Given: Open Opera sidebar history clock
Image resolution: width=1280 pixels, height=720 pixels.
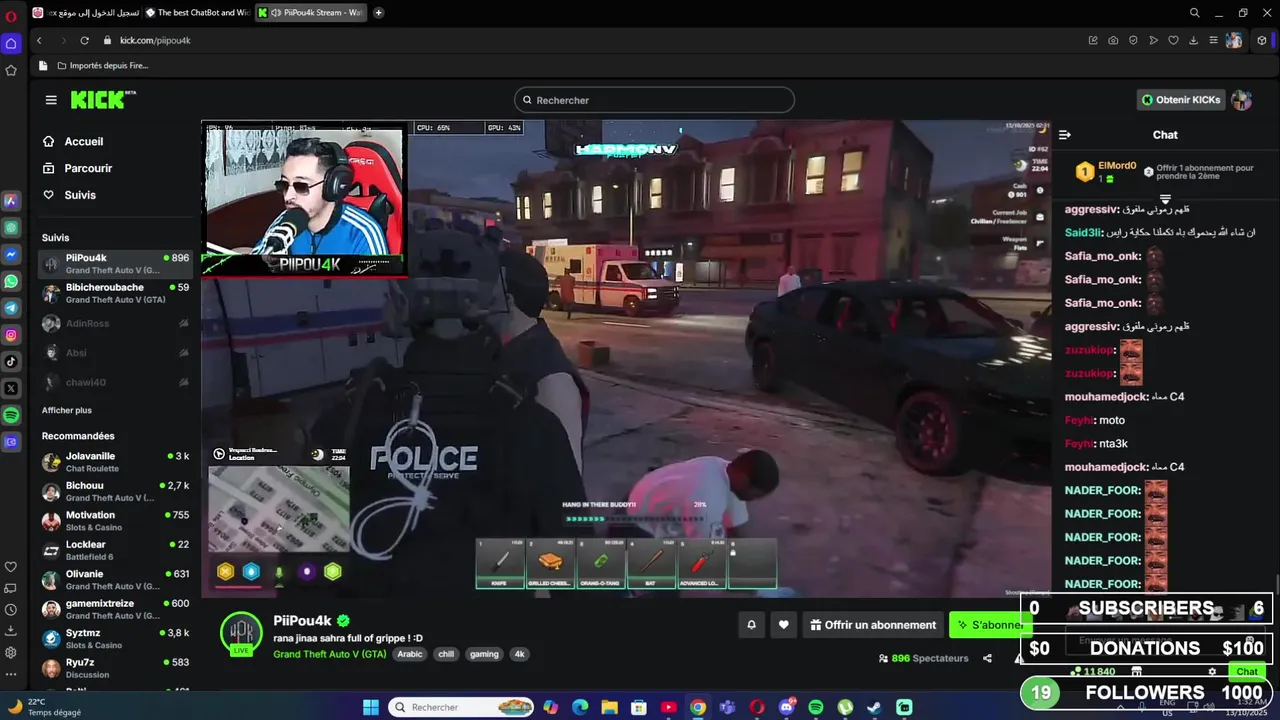Looking at the screenshot, I should coord(11,610).
